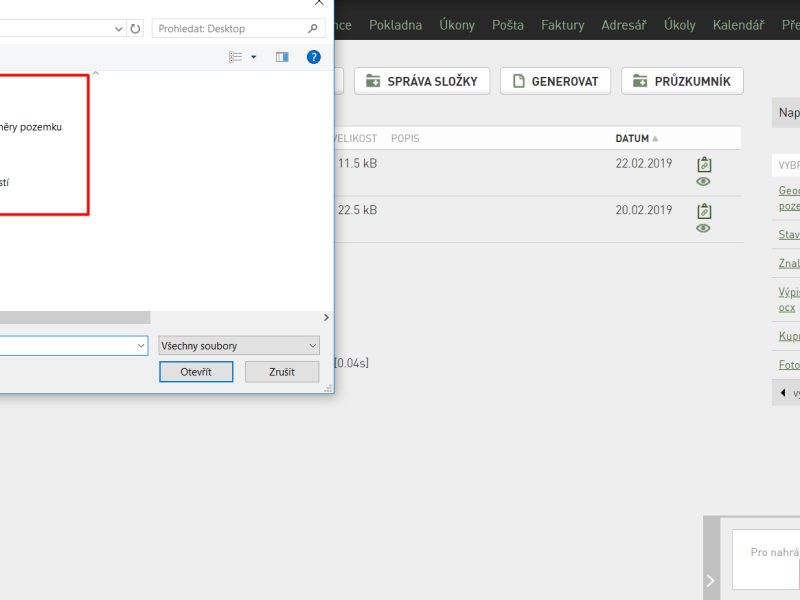Click the PRŮZKUMNÍK button
The height and width of the screenshot is (600, 800).
682,81
